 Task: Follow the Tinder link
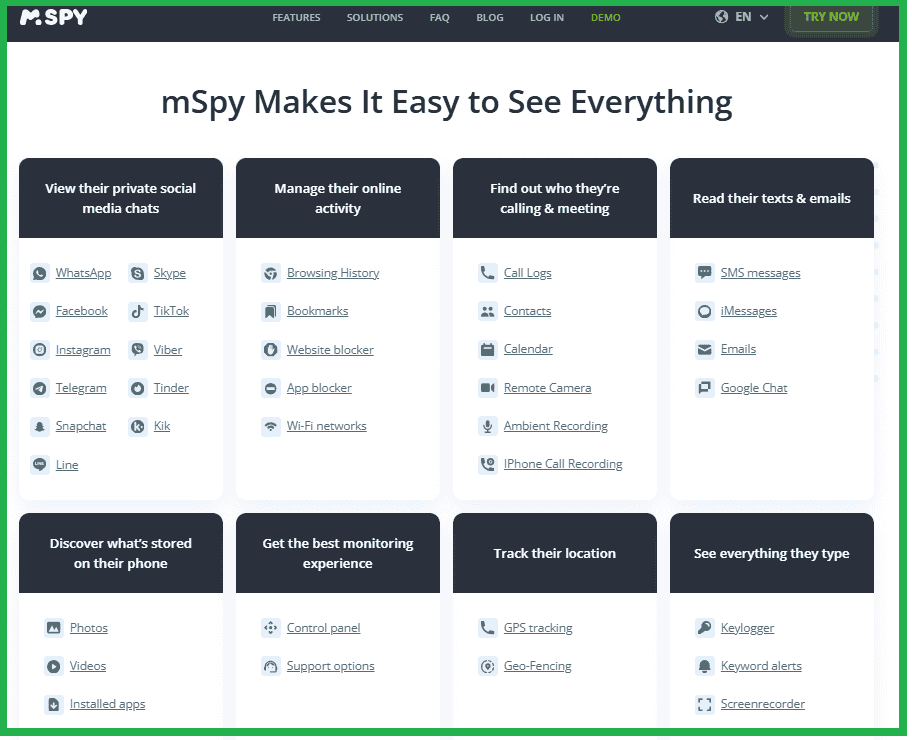pos(171,388)
